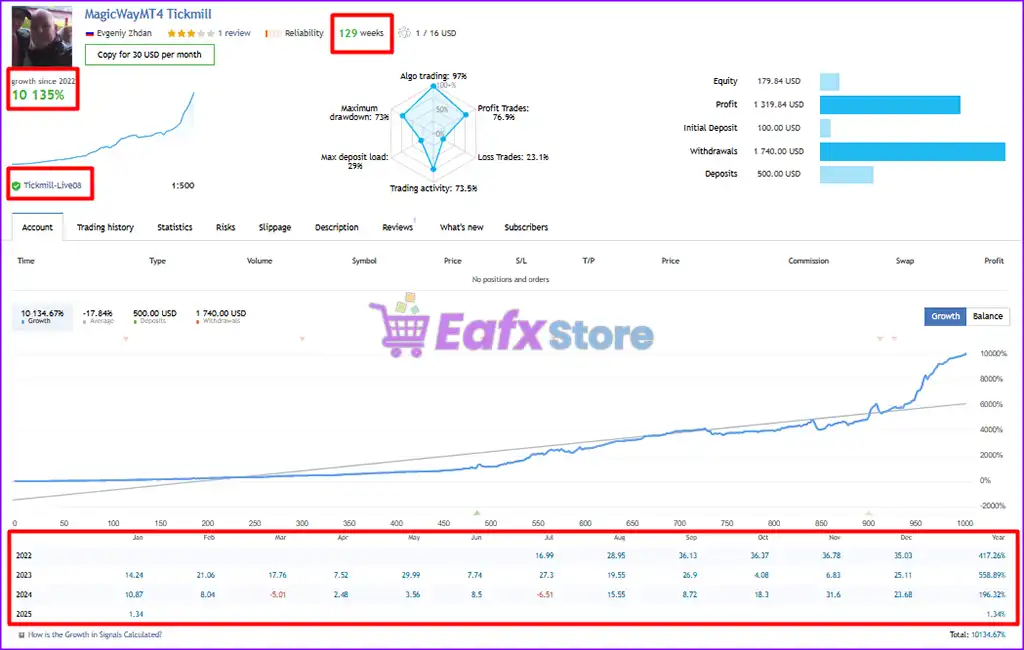This screenshot has width=1024, height=650.
Task: Click the Profit bar showing 1 319.84 USD
Action: [890, 105]
